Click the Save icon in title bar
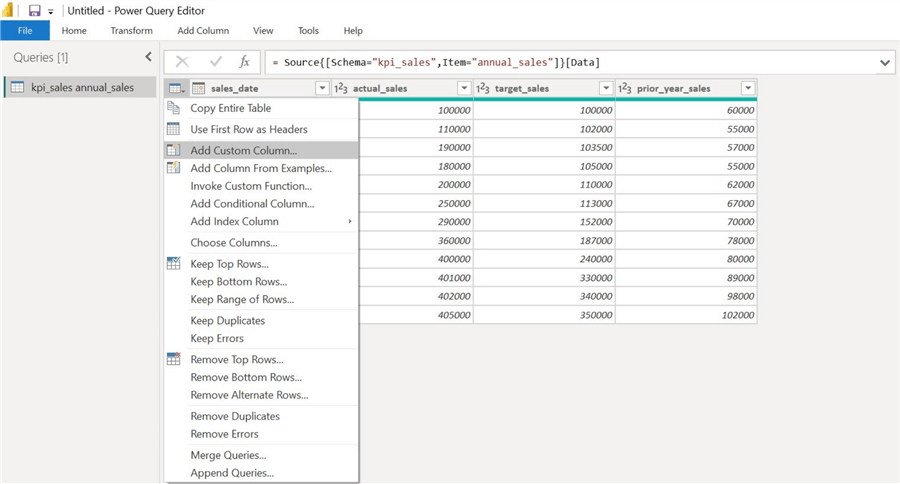 click(34, 10)
